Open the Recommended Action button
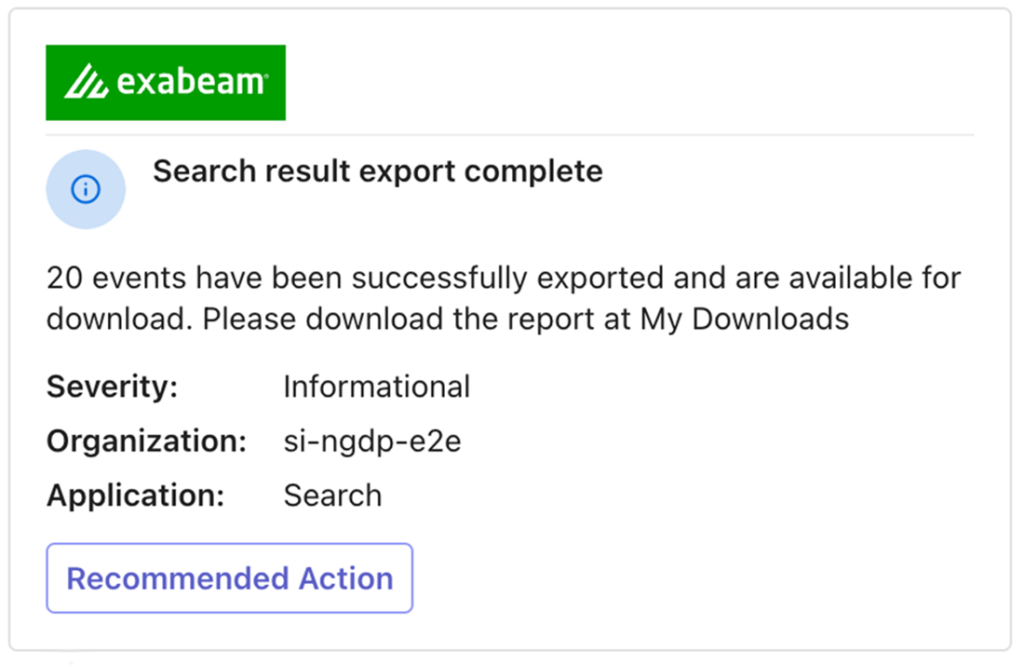This screenshot has width=1024, height=665. (x=229, y=578)
